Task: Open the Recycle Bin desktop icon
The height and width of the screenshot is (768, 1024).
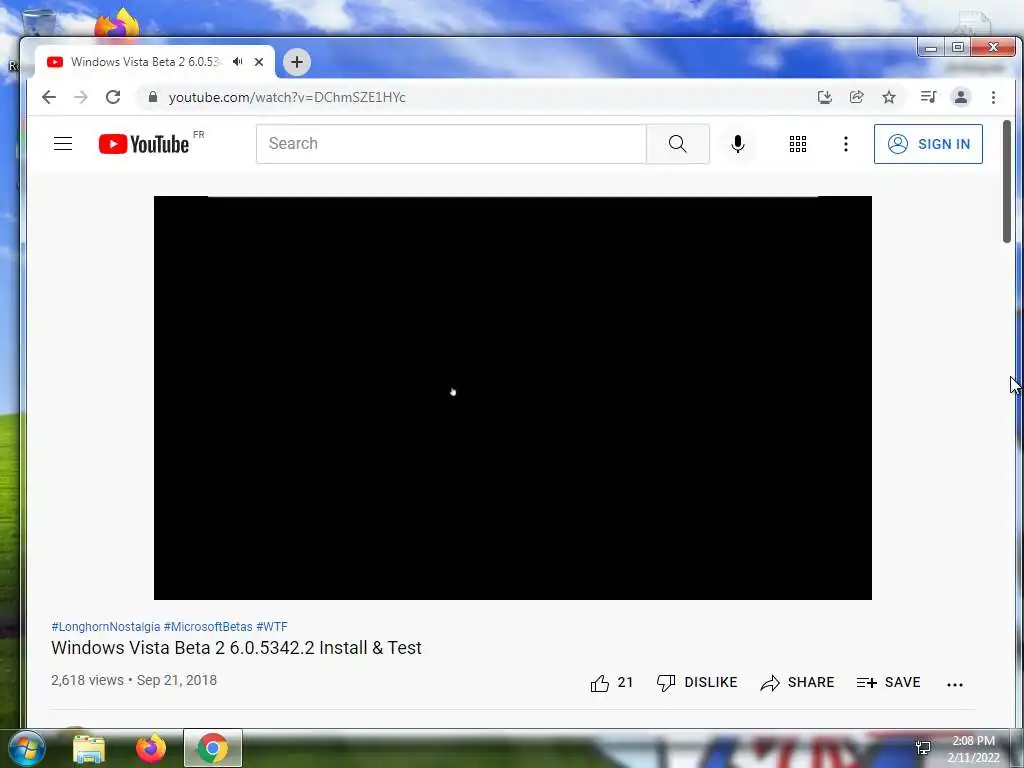Action: [39, 22]
